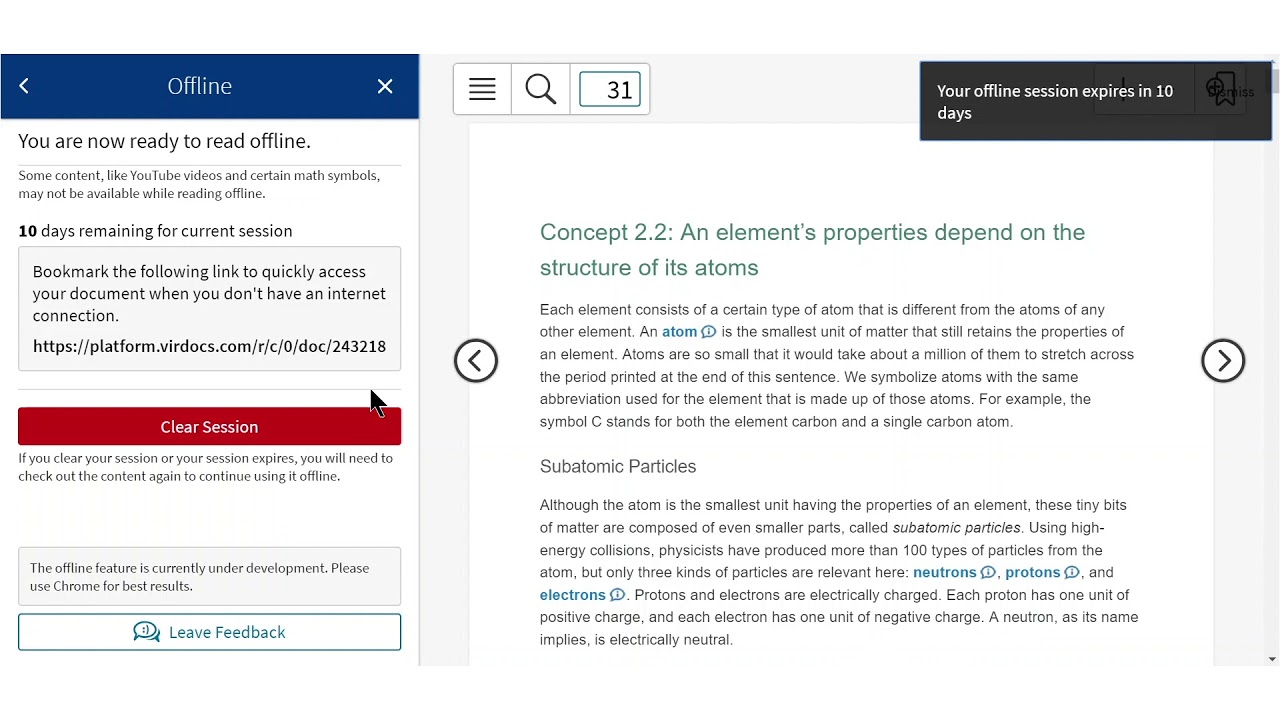
Task: Click the scroll down arrow of reader scrollbar
Action: 1272,659
